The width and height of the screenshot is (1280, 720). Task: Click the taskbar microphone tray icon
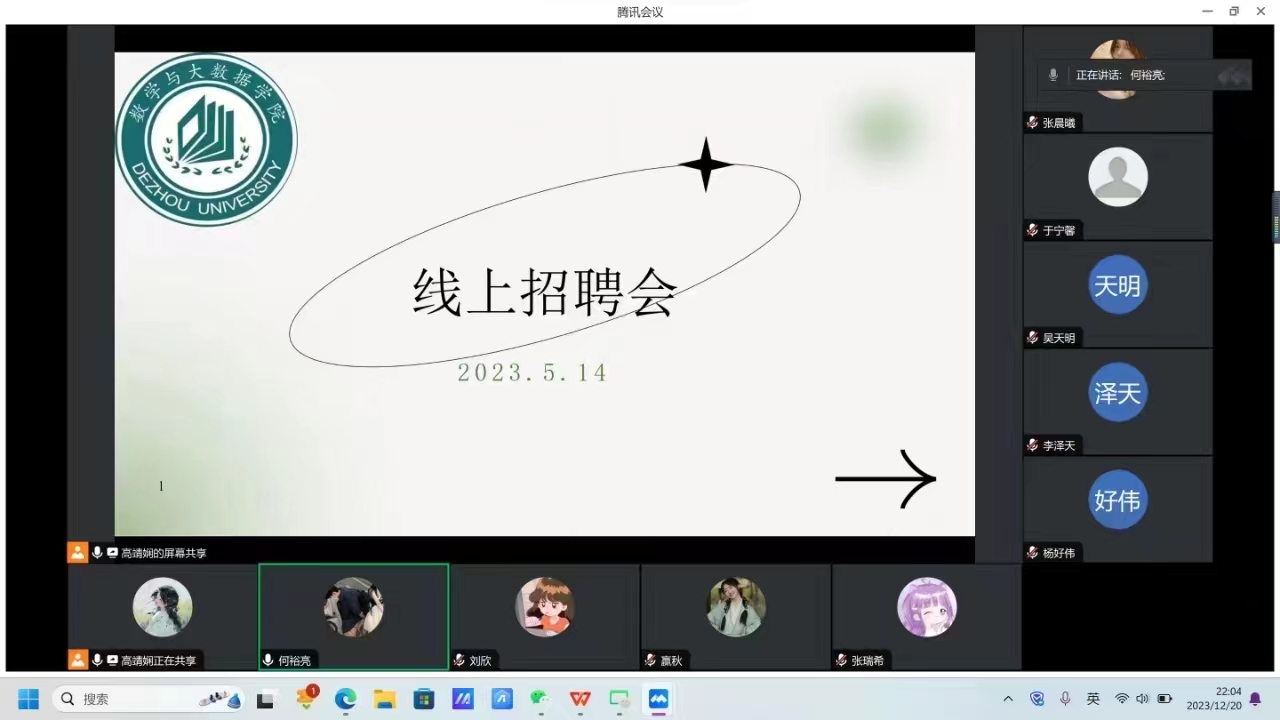click(1065, 699)
